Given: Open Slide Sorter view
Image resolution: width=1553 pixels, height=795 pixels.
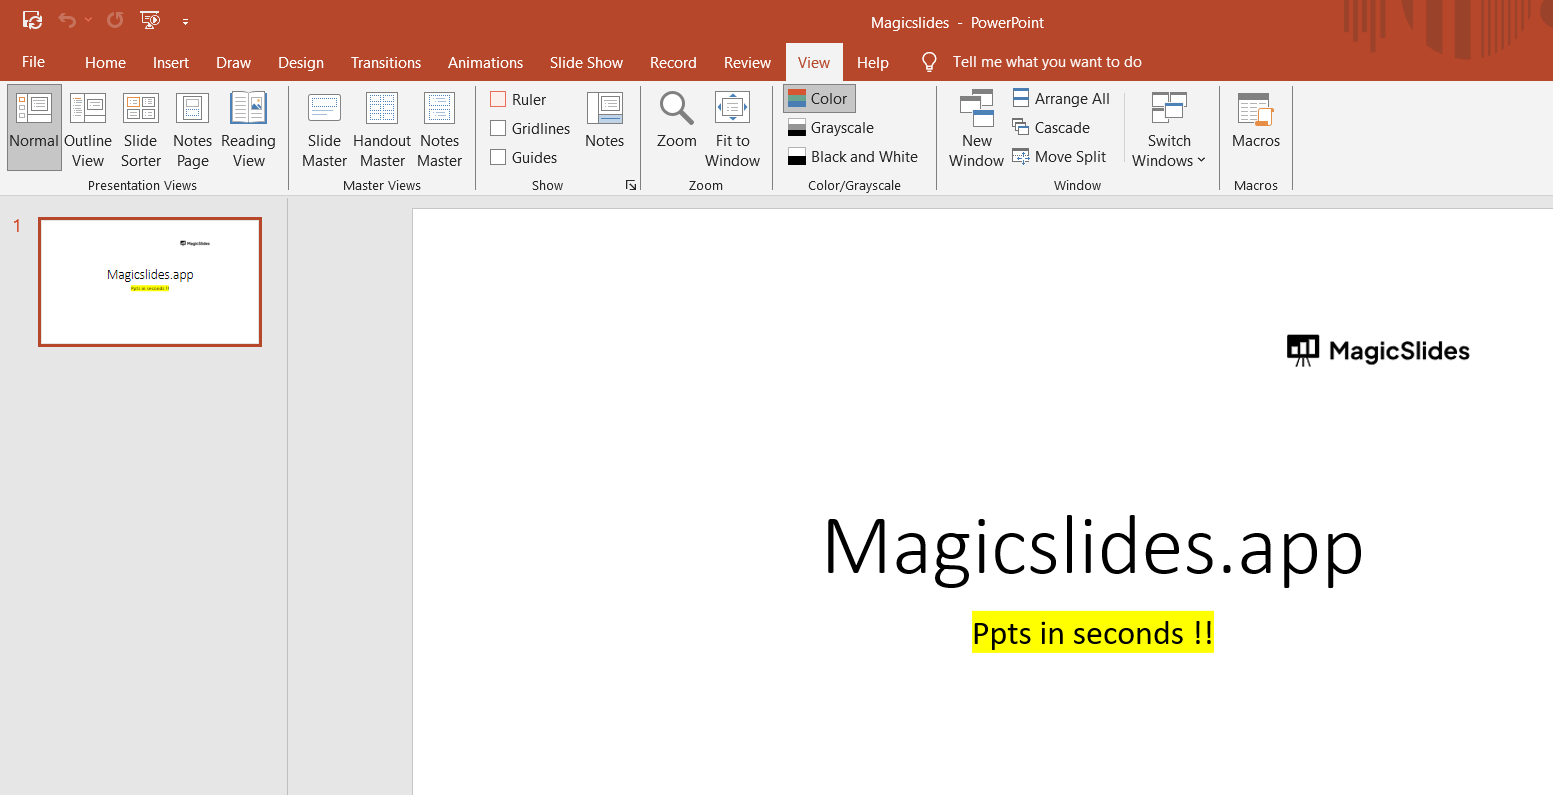Looking at the screenshot, I should (x=140, y=129).
